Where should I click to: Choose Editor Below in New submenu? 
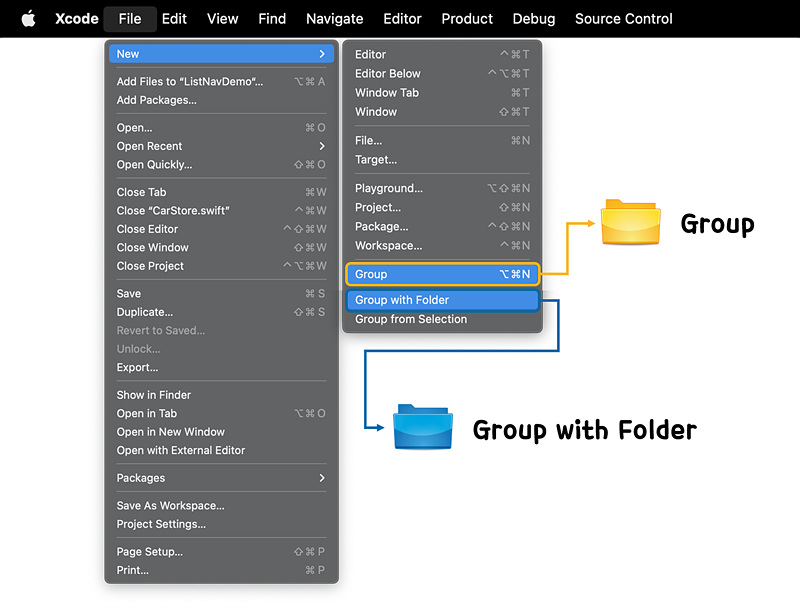coord(442,73)
